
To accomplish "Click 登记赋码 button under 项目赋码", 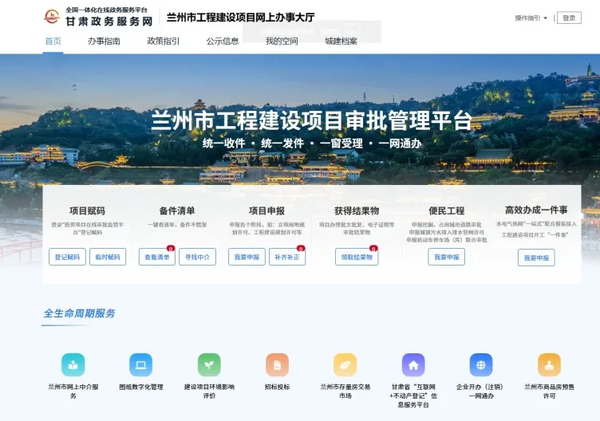I will 67,257.
